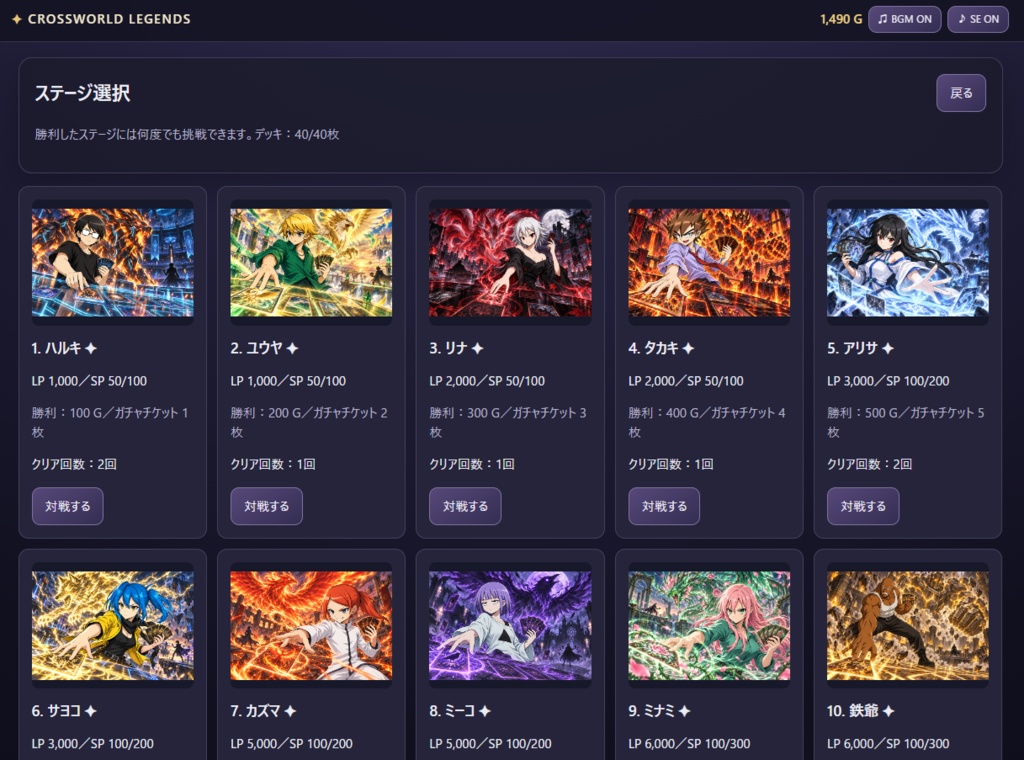The height and width of the screenshot is (760, 1024).
Task: Click the ステージ選択 heading
Action: [82, 93]
